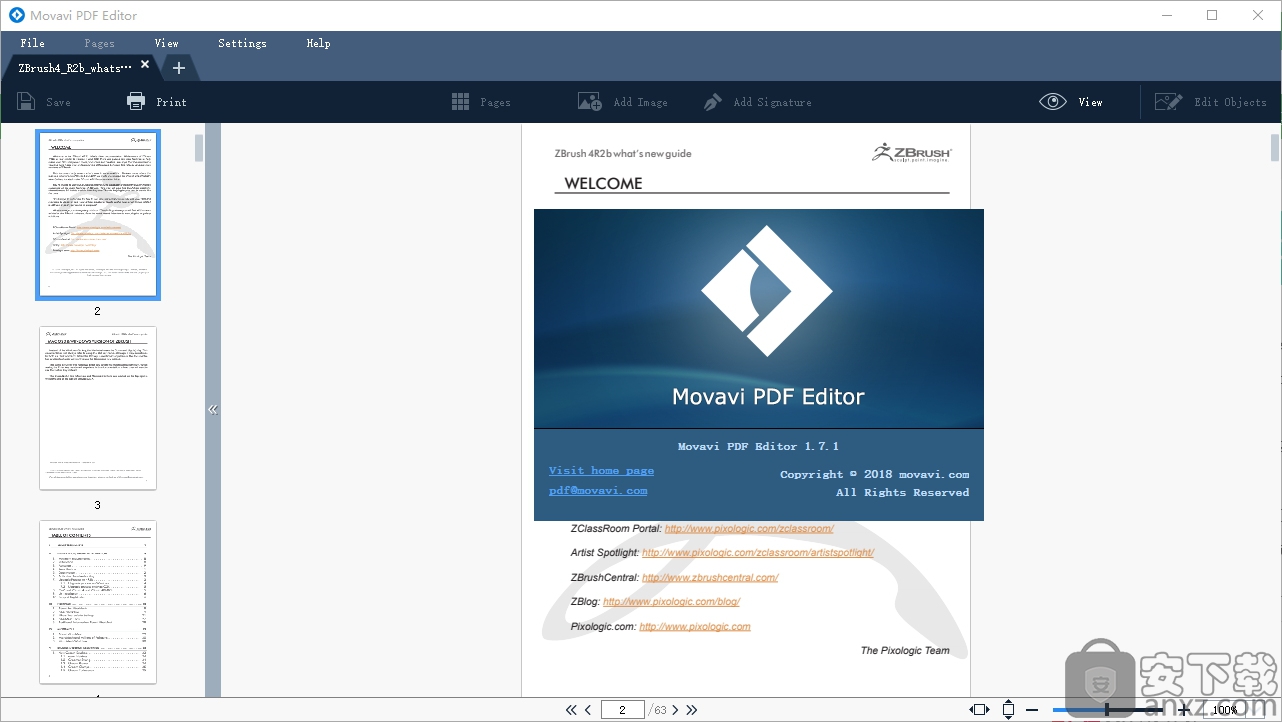Click "The Pixologic Team" signature text
Viewport: 1282px width, 722px height.
tap(905, 650)
